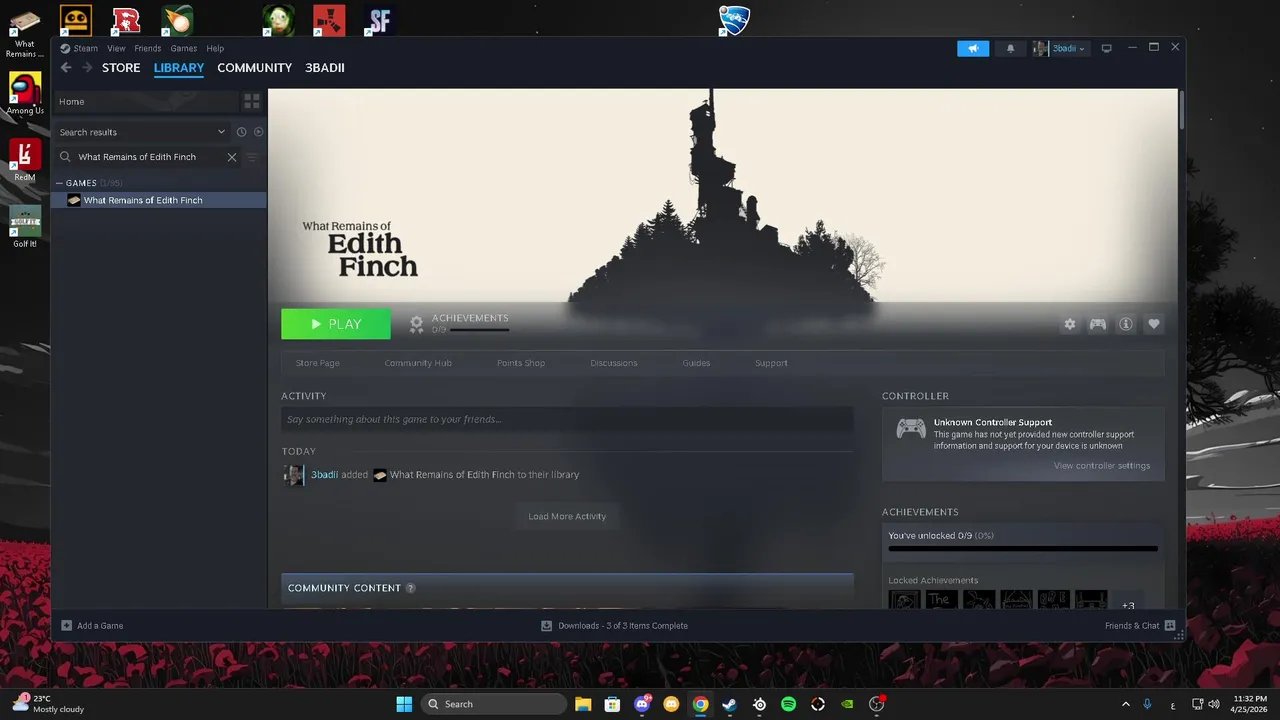Open the Help menu

215,48
